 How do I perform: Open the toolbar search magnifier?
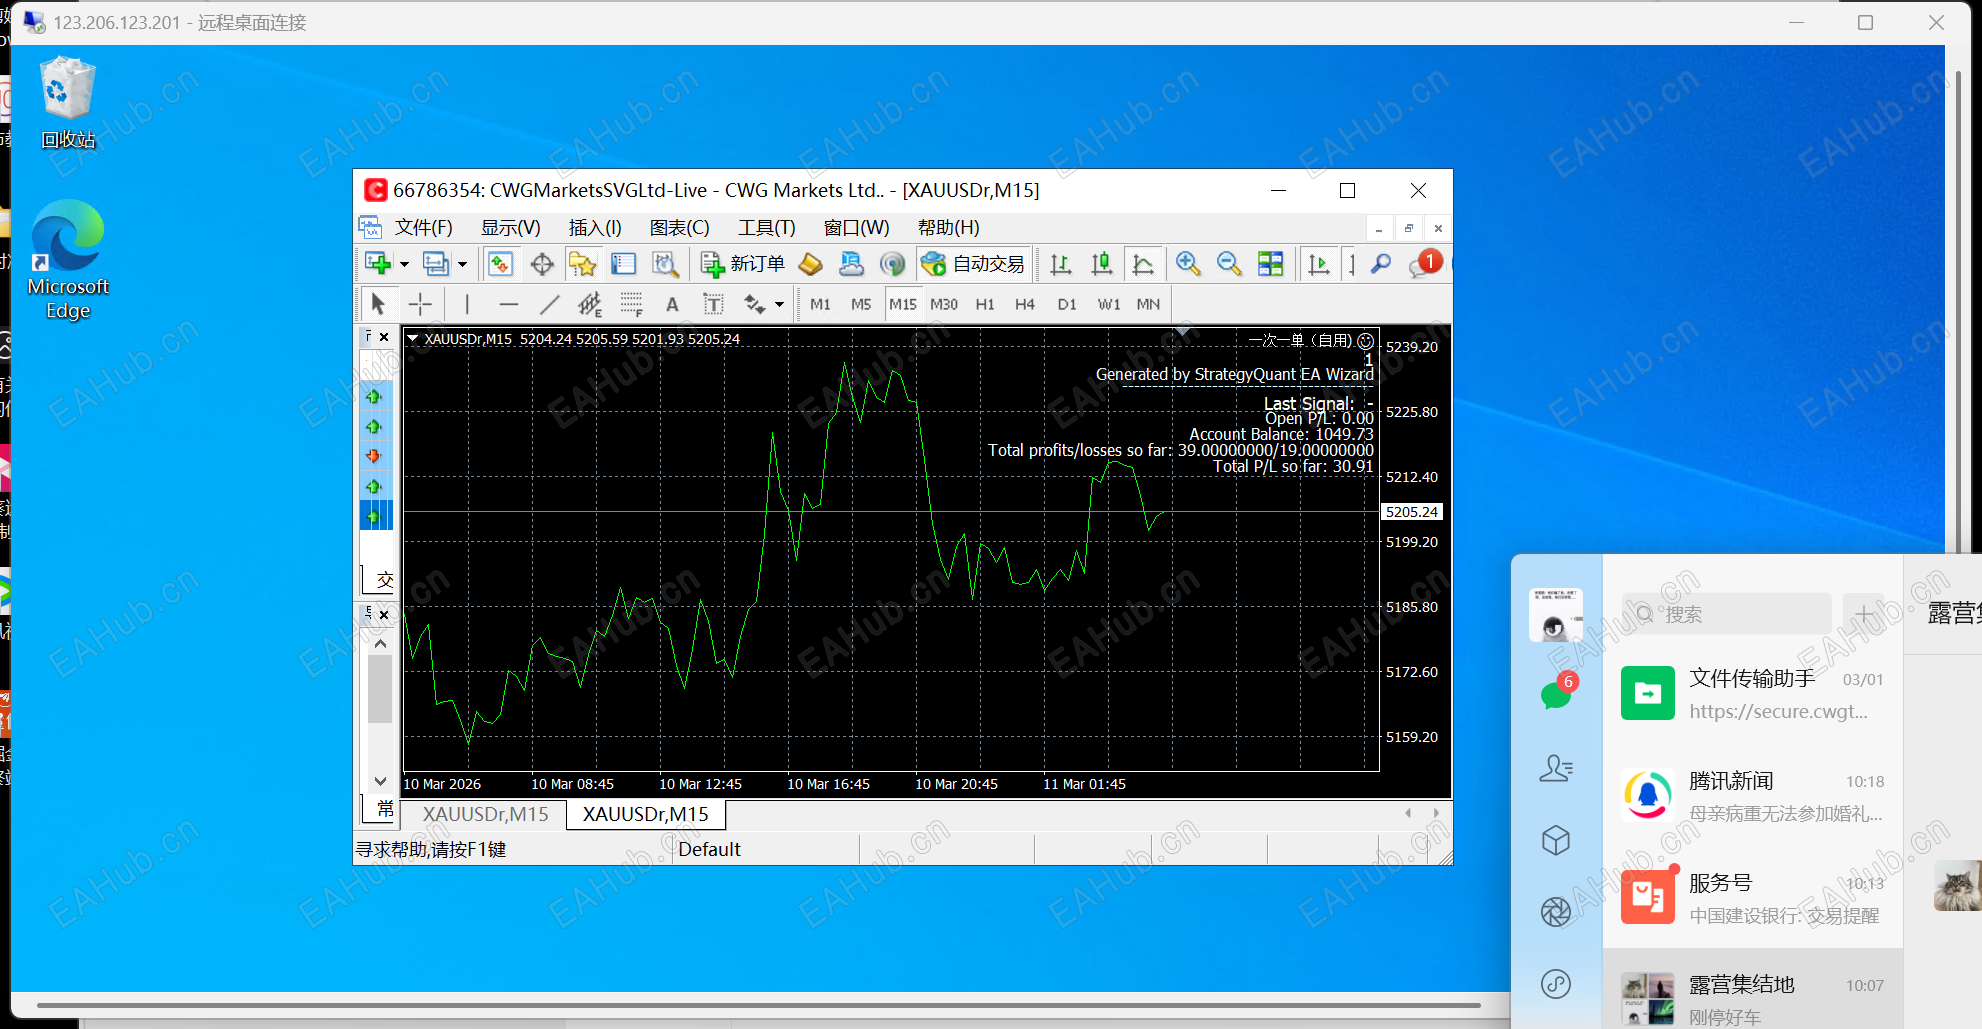[x=1381, y=264]
